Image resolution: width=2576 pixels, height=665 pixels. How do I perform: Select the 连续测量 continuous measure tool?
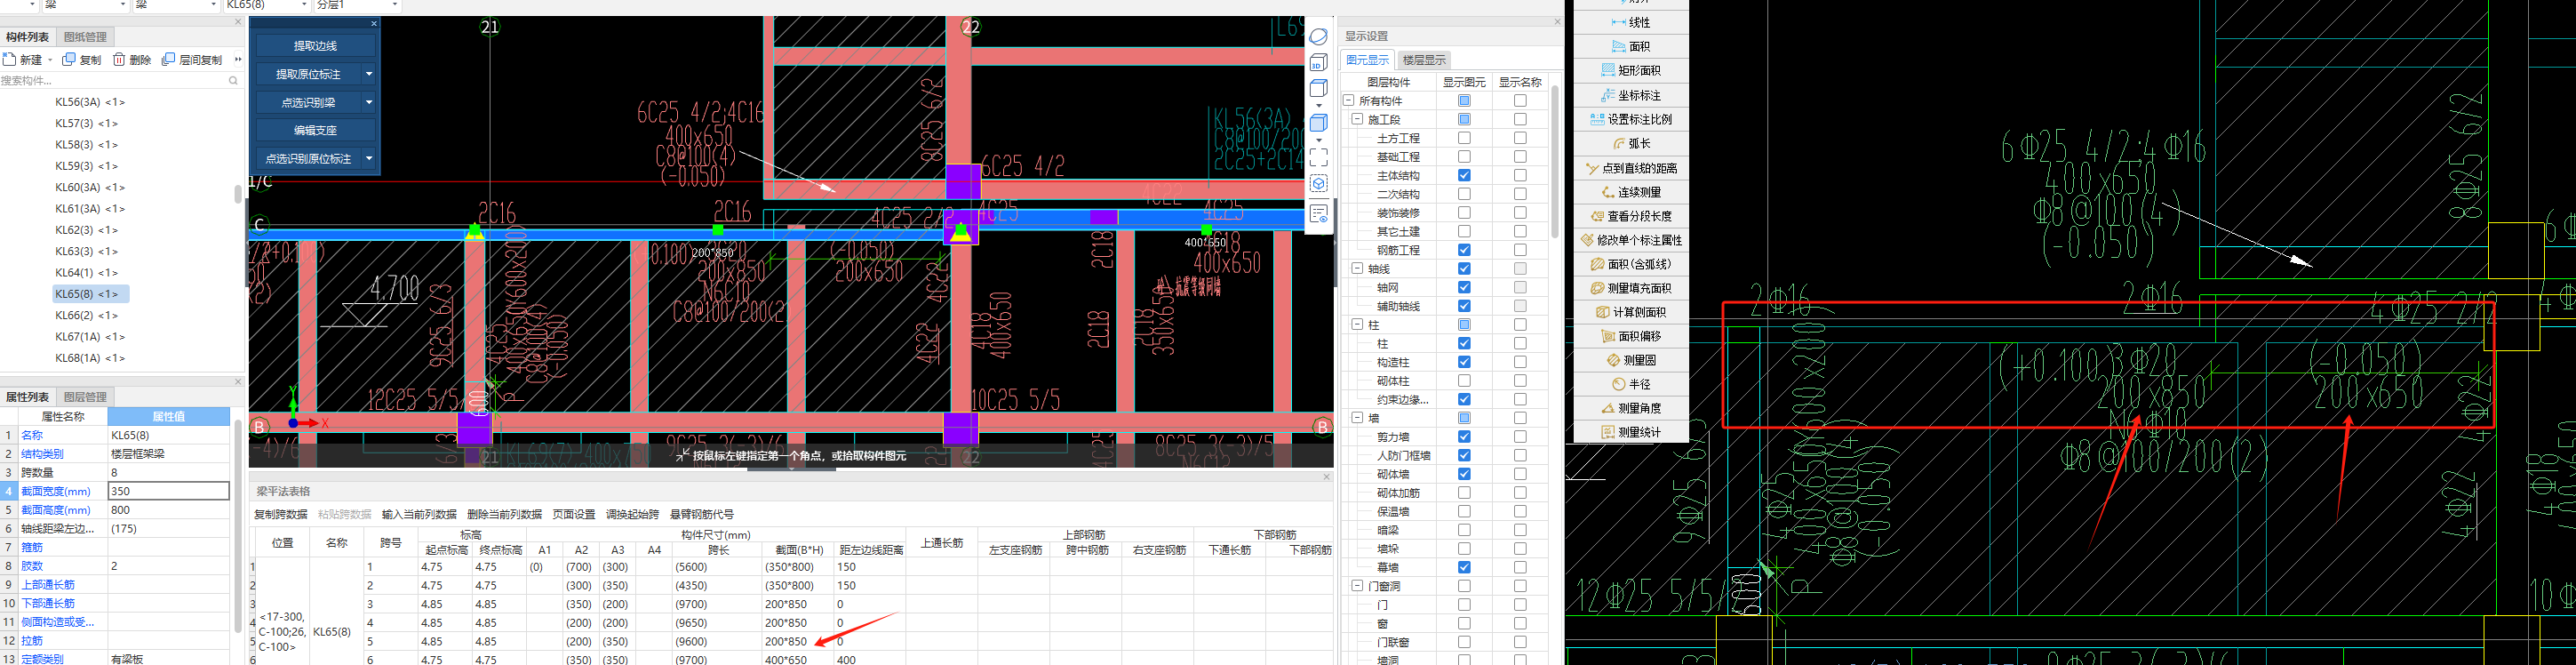[x=1631, y=192]
